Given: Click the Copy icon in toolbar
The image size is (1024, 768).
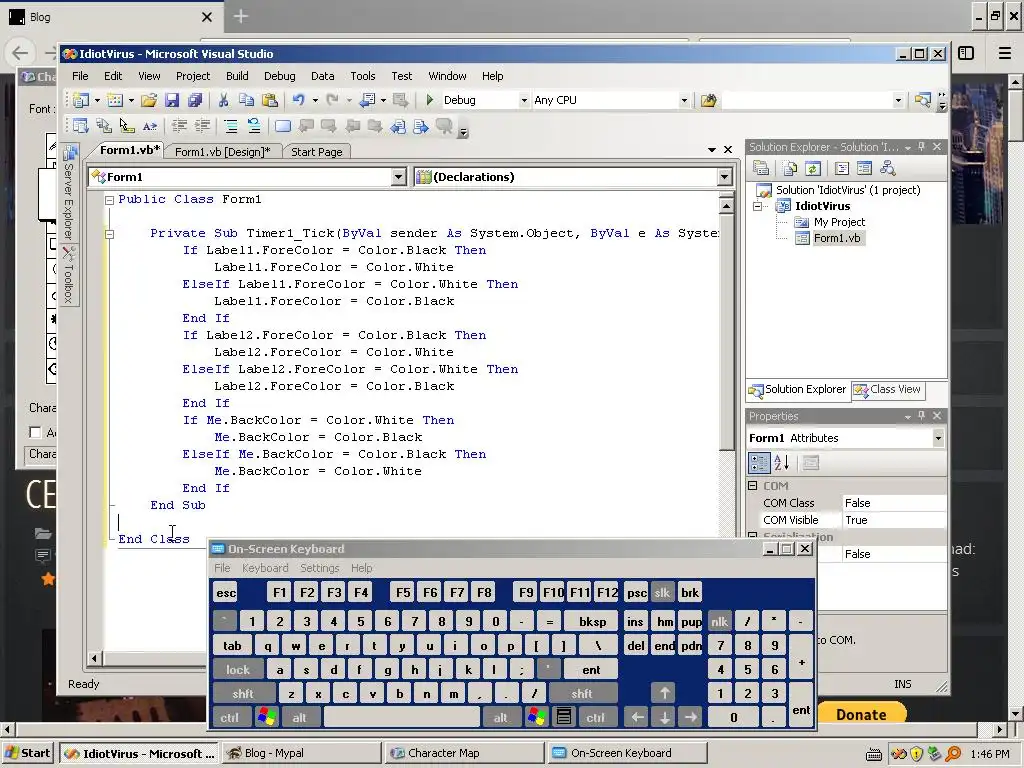Looking at the screenshot, I should [246, 100].
